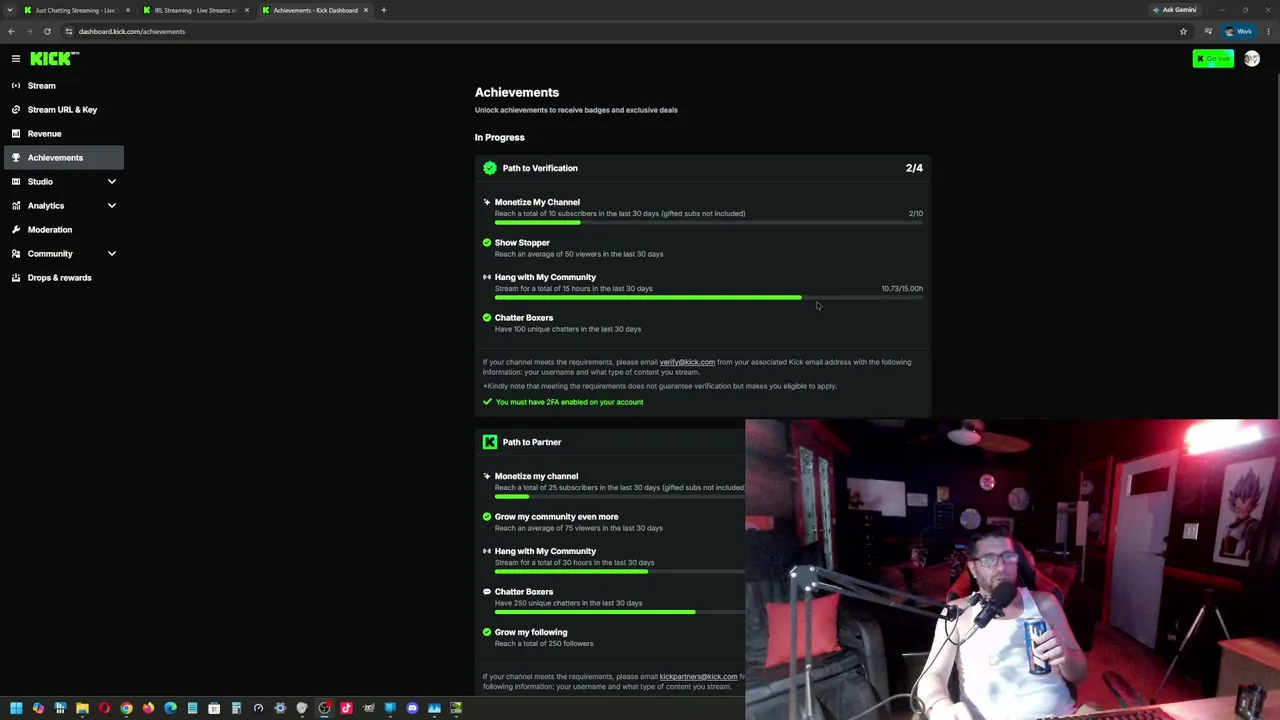Open the Chrome three-dot menu
Image resolution: width=1280 pixels, height=720 pixels.
[1268, 31]
